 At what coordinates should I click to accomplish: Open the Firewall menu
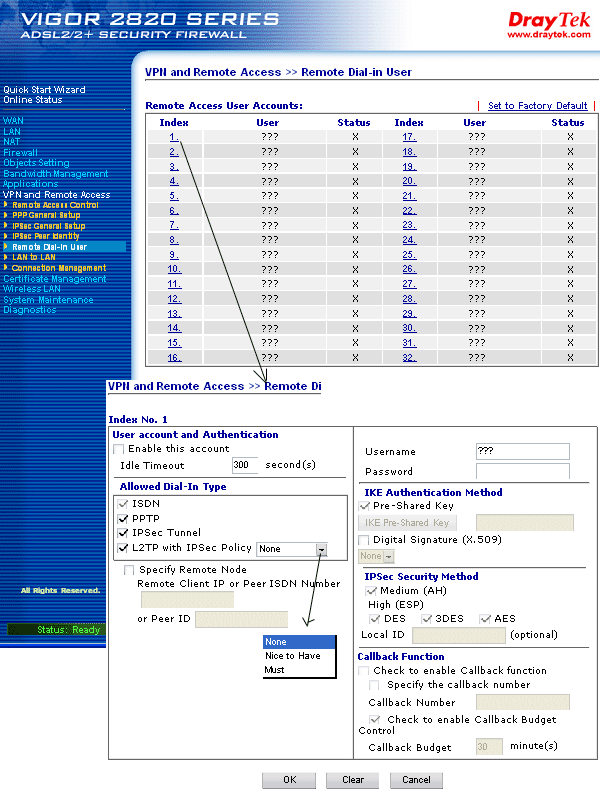[x=20, y=153]
